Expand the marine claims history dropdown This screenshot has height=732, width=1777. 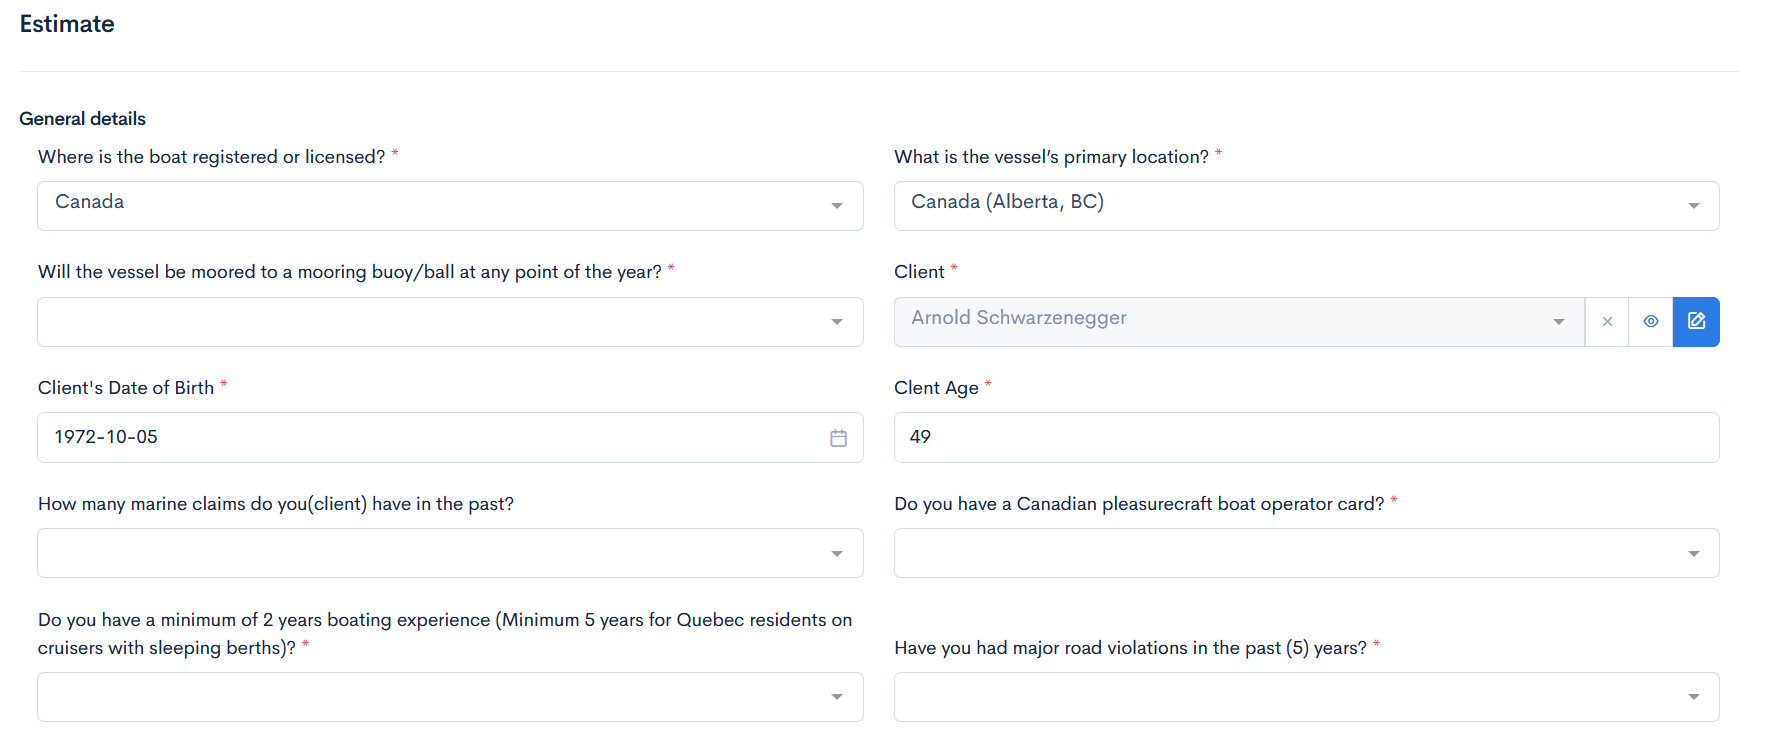(450, 553)
